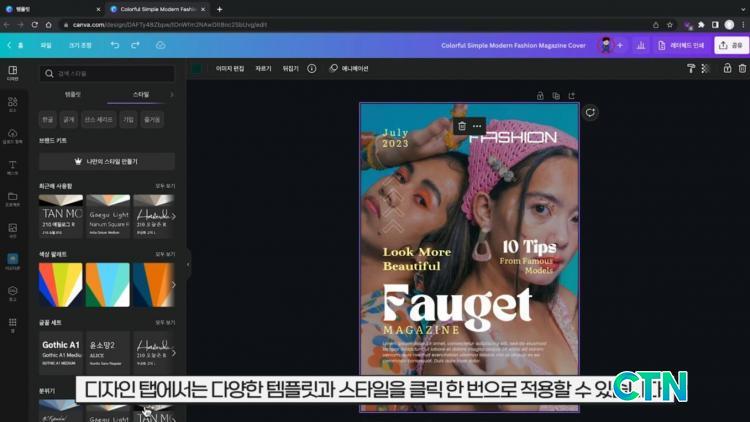Apply the first rainbow color palette

coord(60,285)
